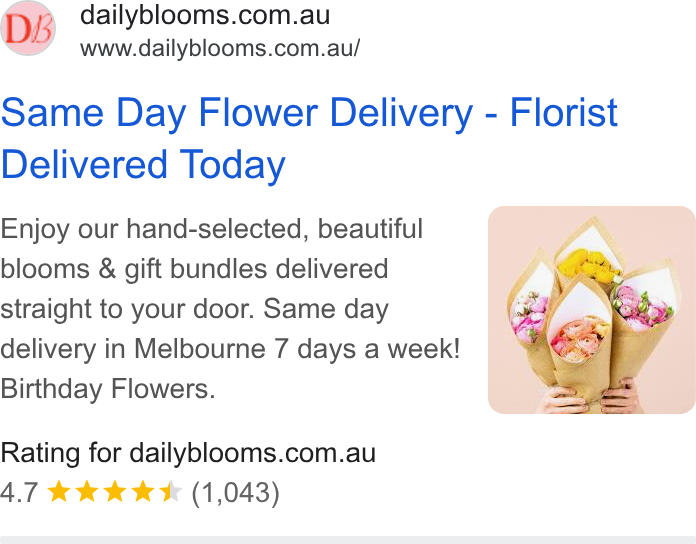Click 'Rating for dailyblooms.com.au' label

click(x=188, y=453)
